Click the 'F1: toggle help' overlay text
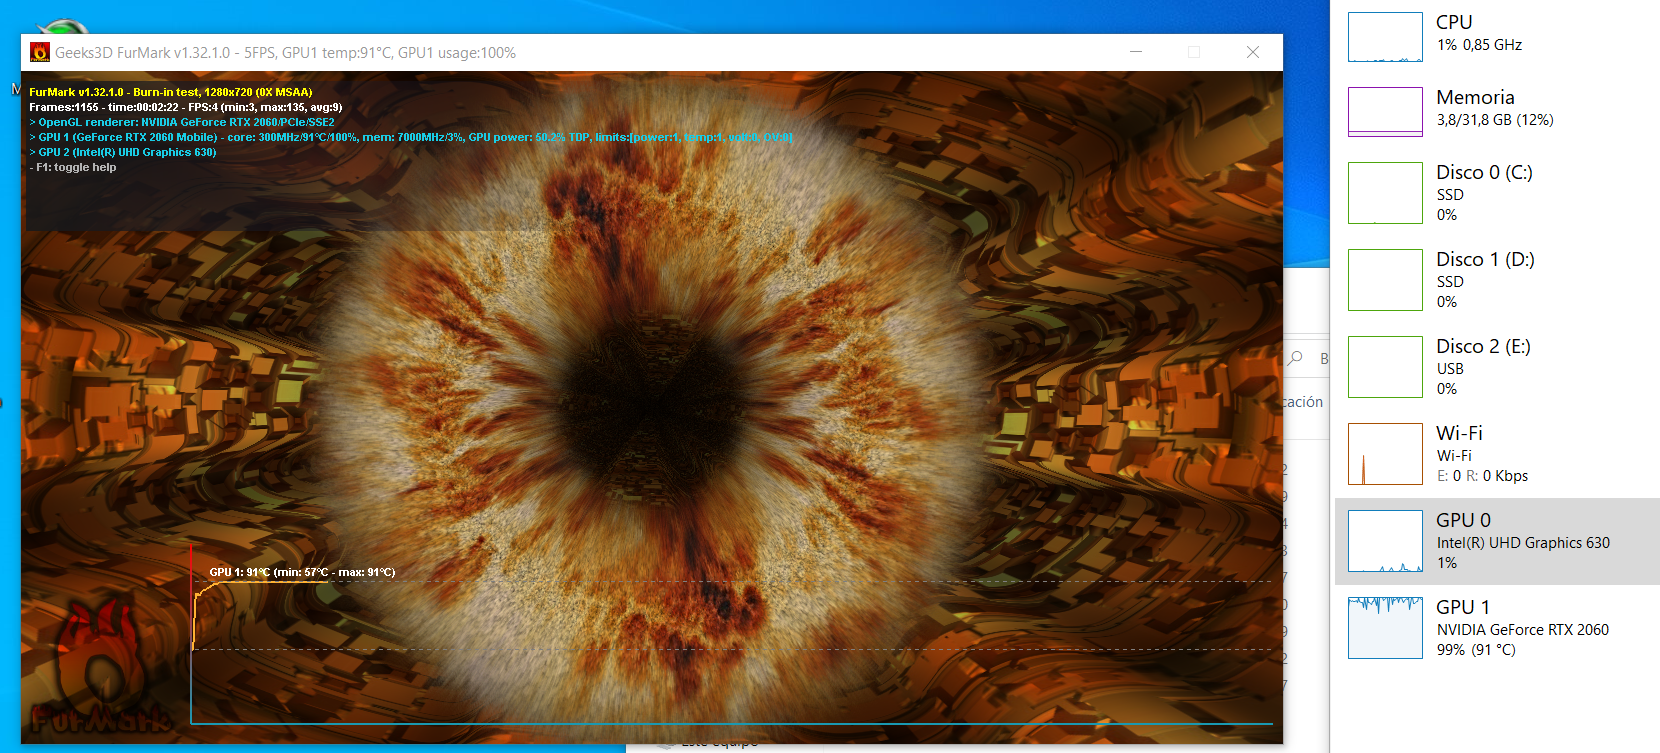The image size is (1660, 753). coord(75,168)
